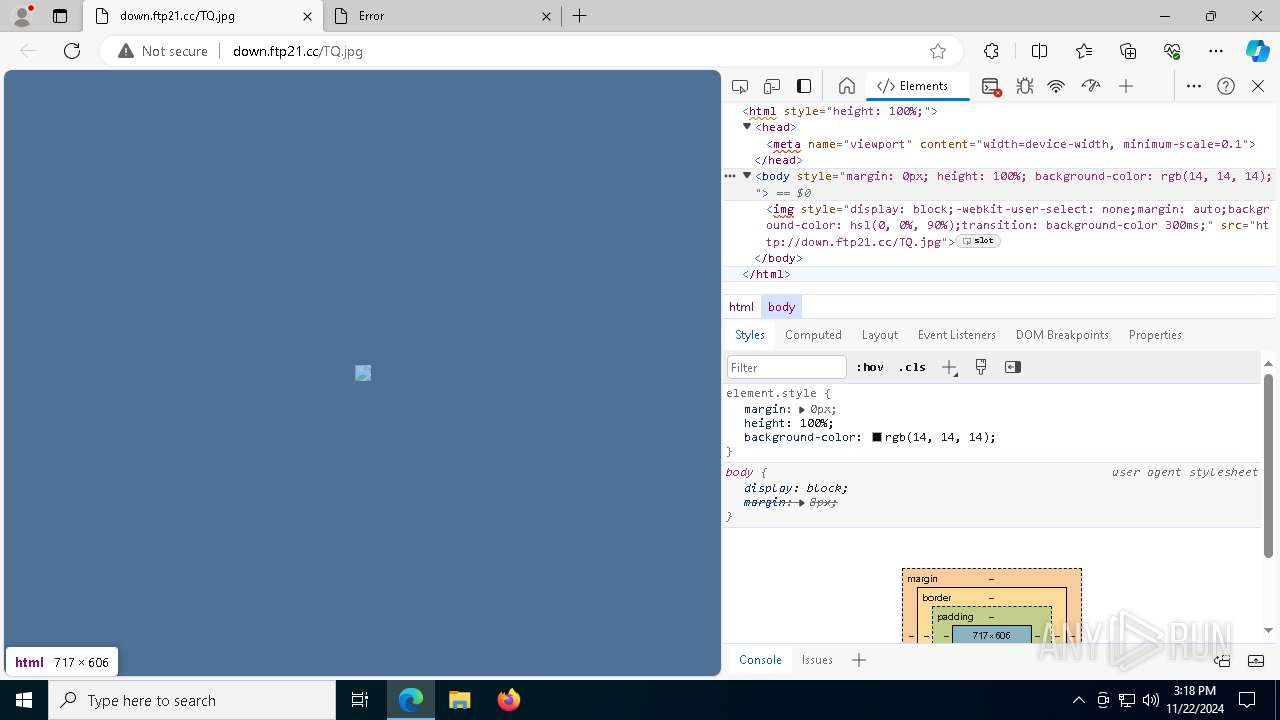The width and height of the screenshot is (1280, 720).
Task: Collapse the body node in DOM tree
Action: pos(747,176)
